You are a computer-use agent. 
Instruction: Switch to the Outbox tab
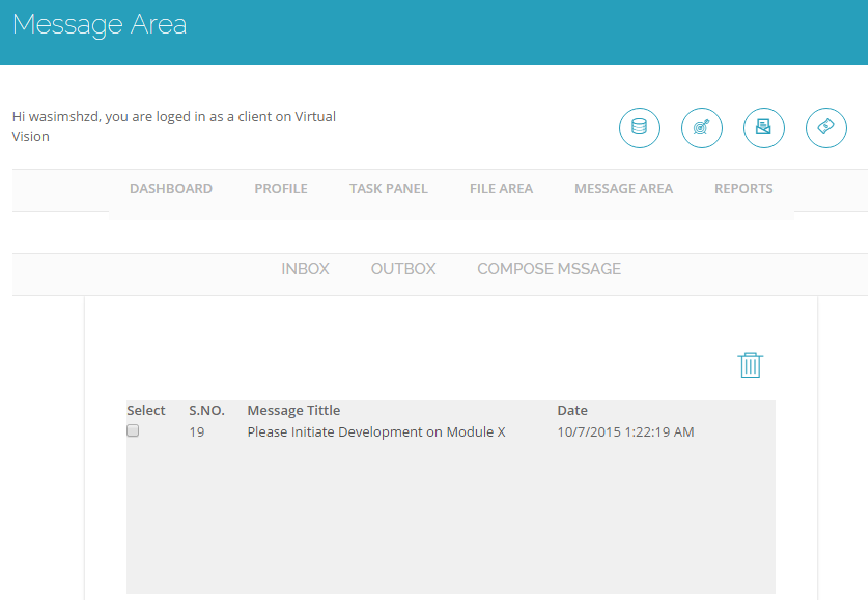[403, 269]
